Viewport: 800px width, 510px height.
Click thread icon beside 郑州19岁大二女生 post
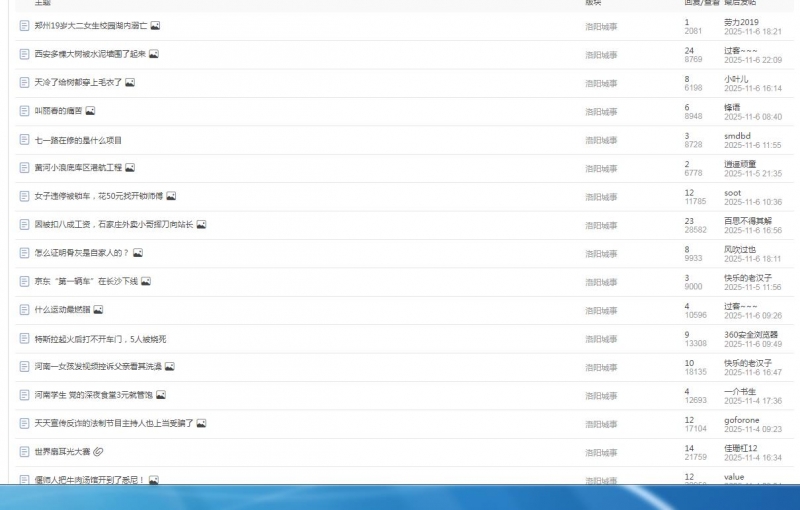tap(25, 25)
